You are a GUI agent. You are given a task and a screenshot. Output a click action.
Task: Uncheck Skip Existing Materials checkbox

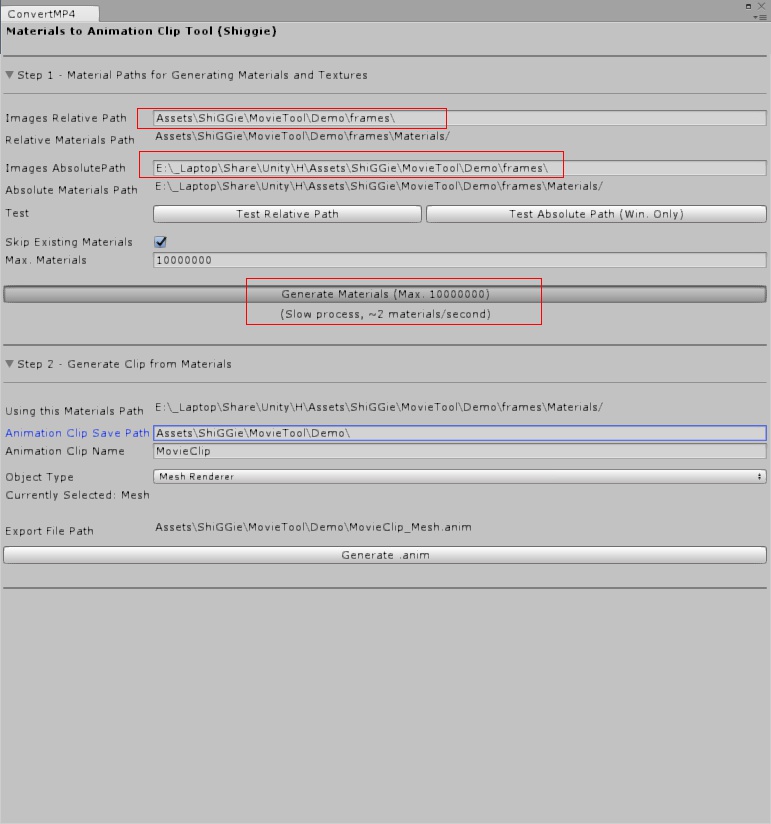point(160,242)
